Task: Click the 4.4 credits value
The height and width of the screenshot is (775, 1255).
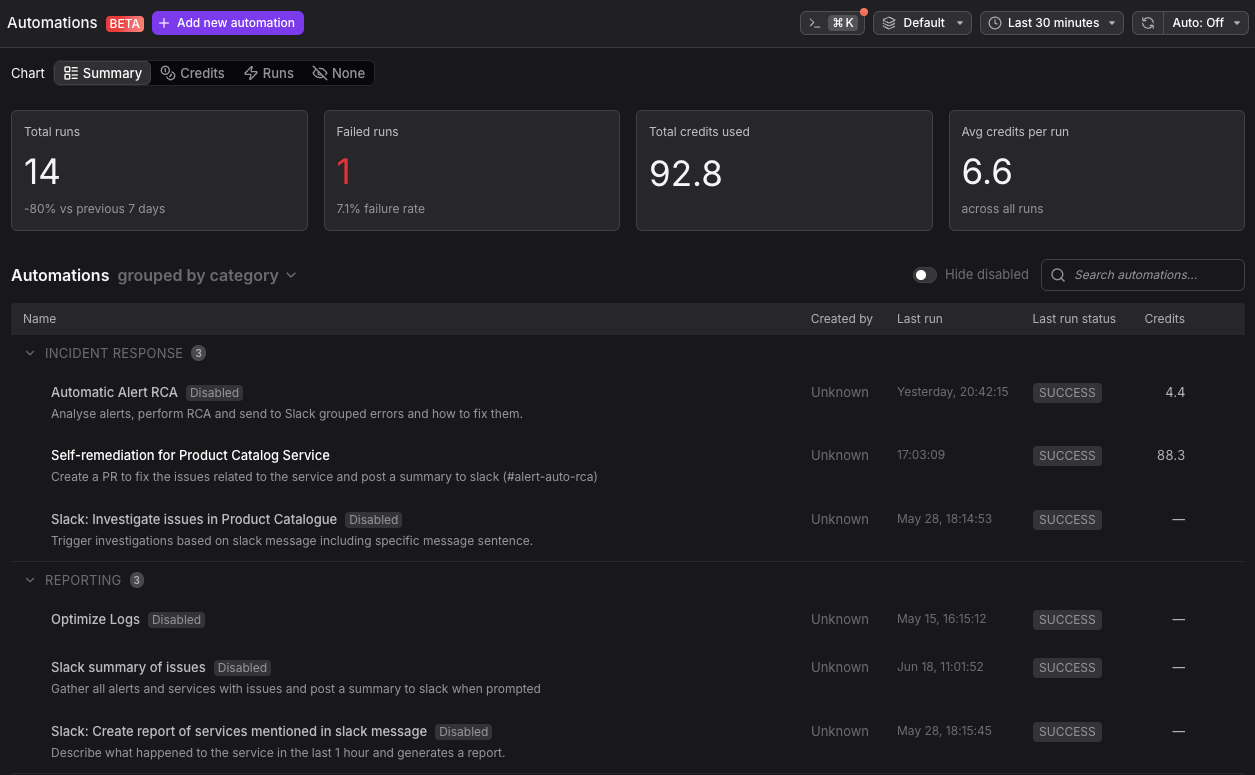Action: 1175,392
